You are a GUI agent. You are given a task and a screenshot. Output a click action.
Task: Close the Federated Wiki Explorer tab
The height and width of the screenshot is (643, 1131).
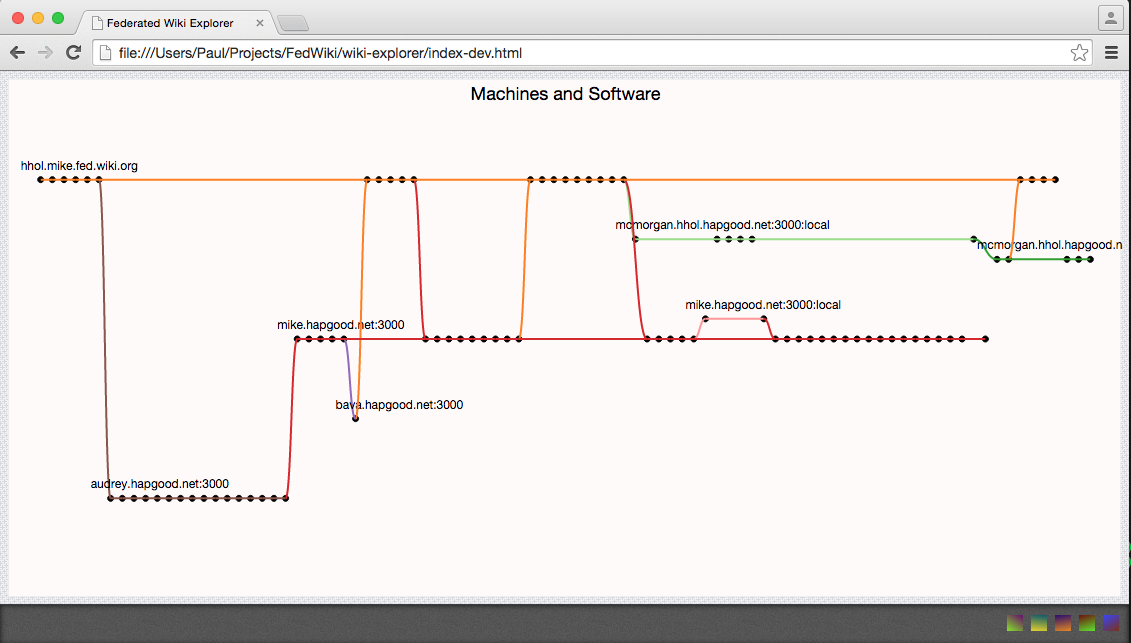(x=260, y=23)
